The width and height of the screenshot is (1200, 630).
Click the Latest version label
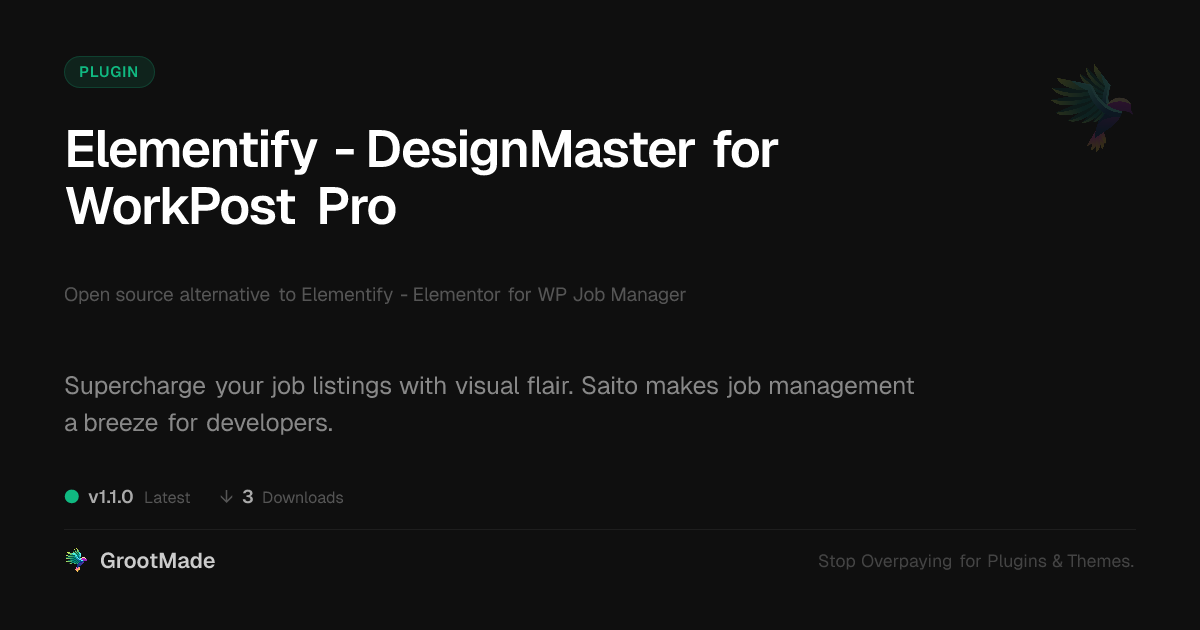[x=167, y=498]
